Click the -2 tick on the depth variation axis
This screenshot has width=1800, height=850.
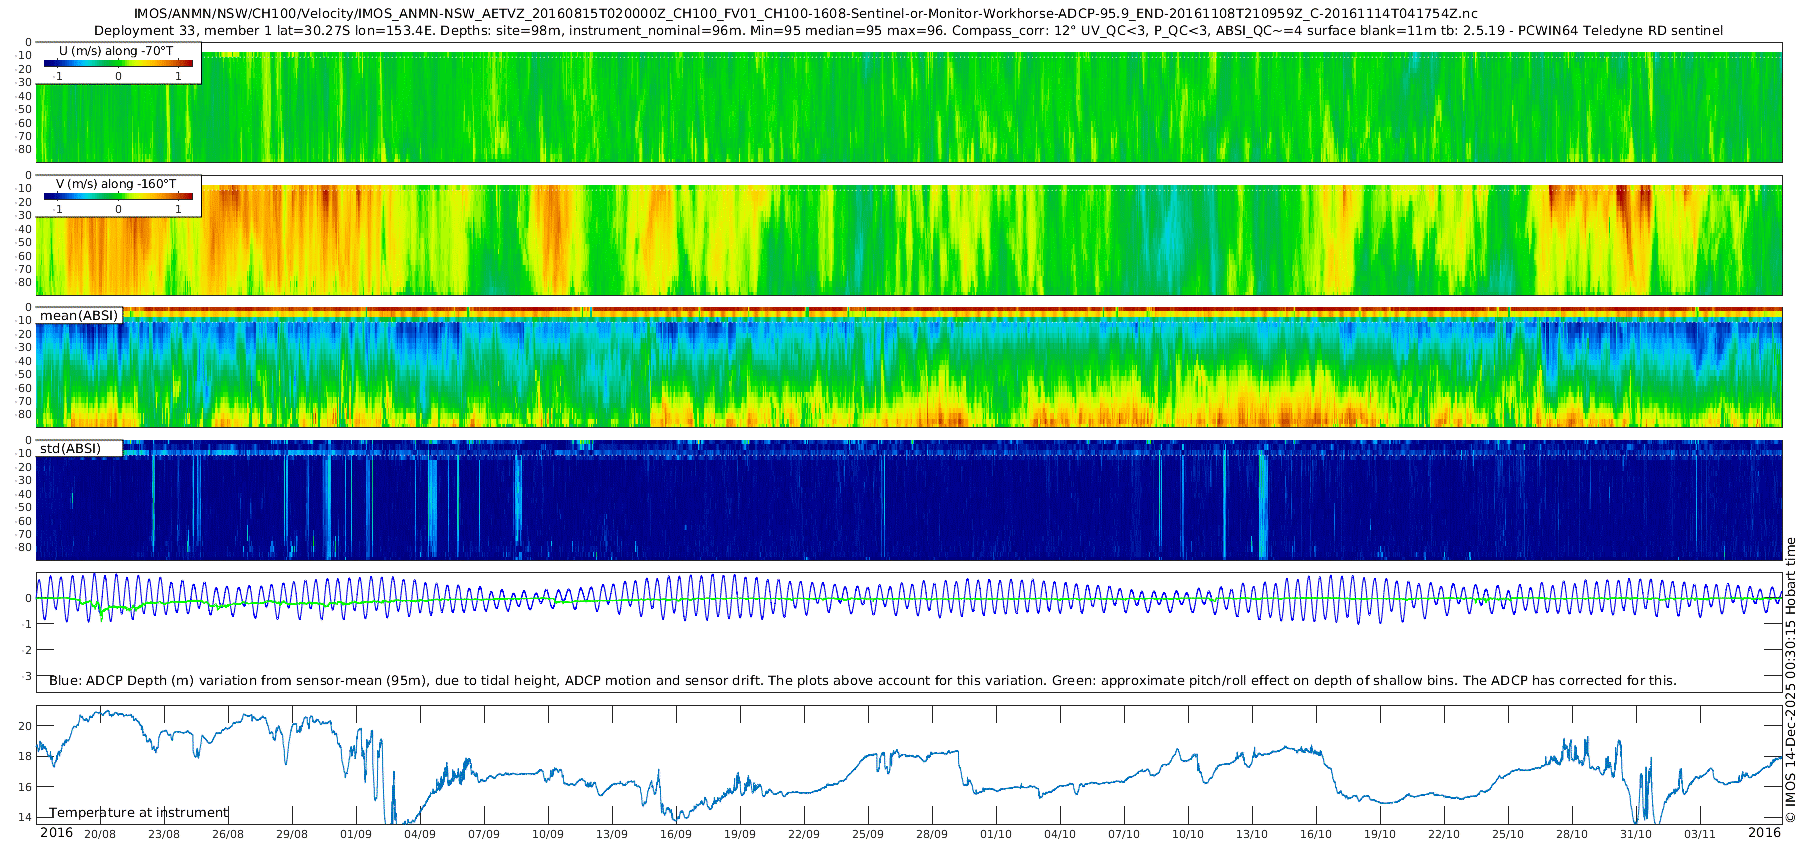pos(27,650)
